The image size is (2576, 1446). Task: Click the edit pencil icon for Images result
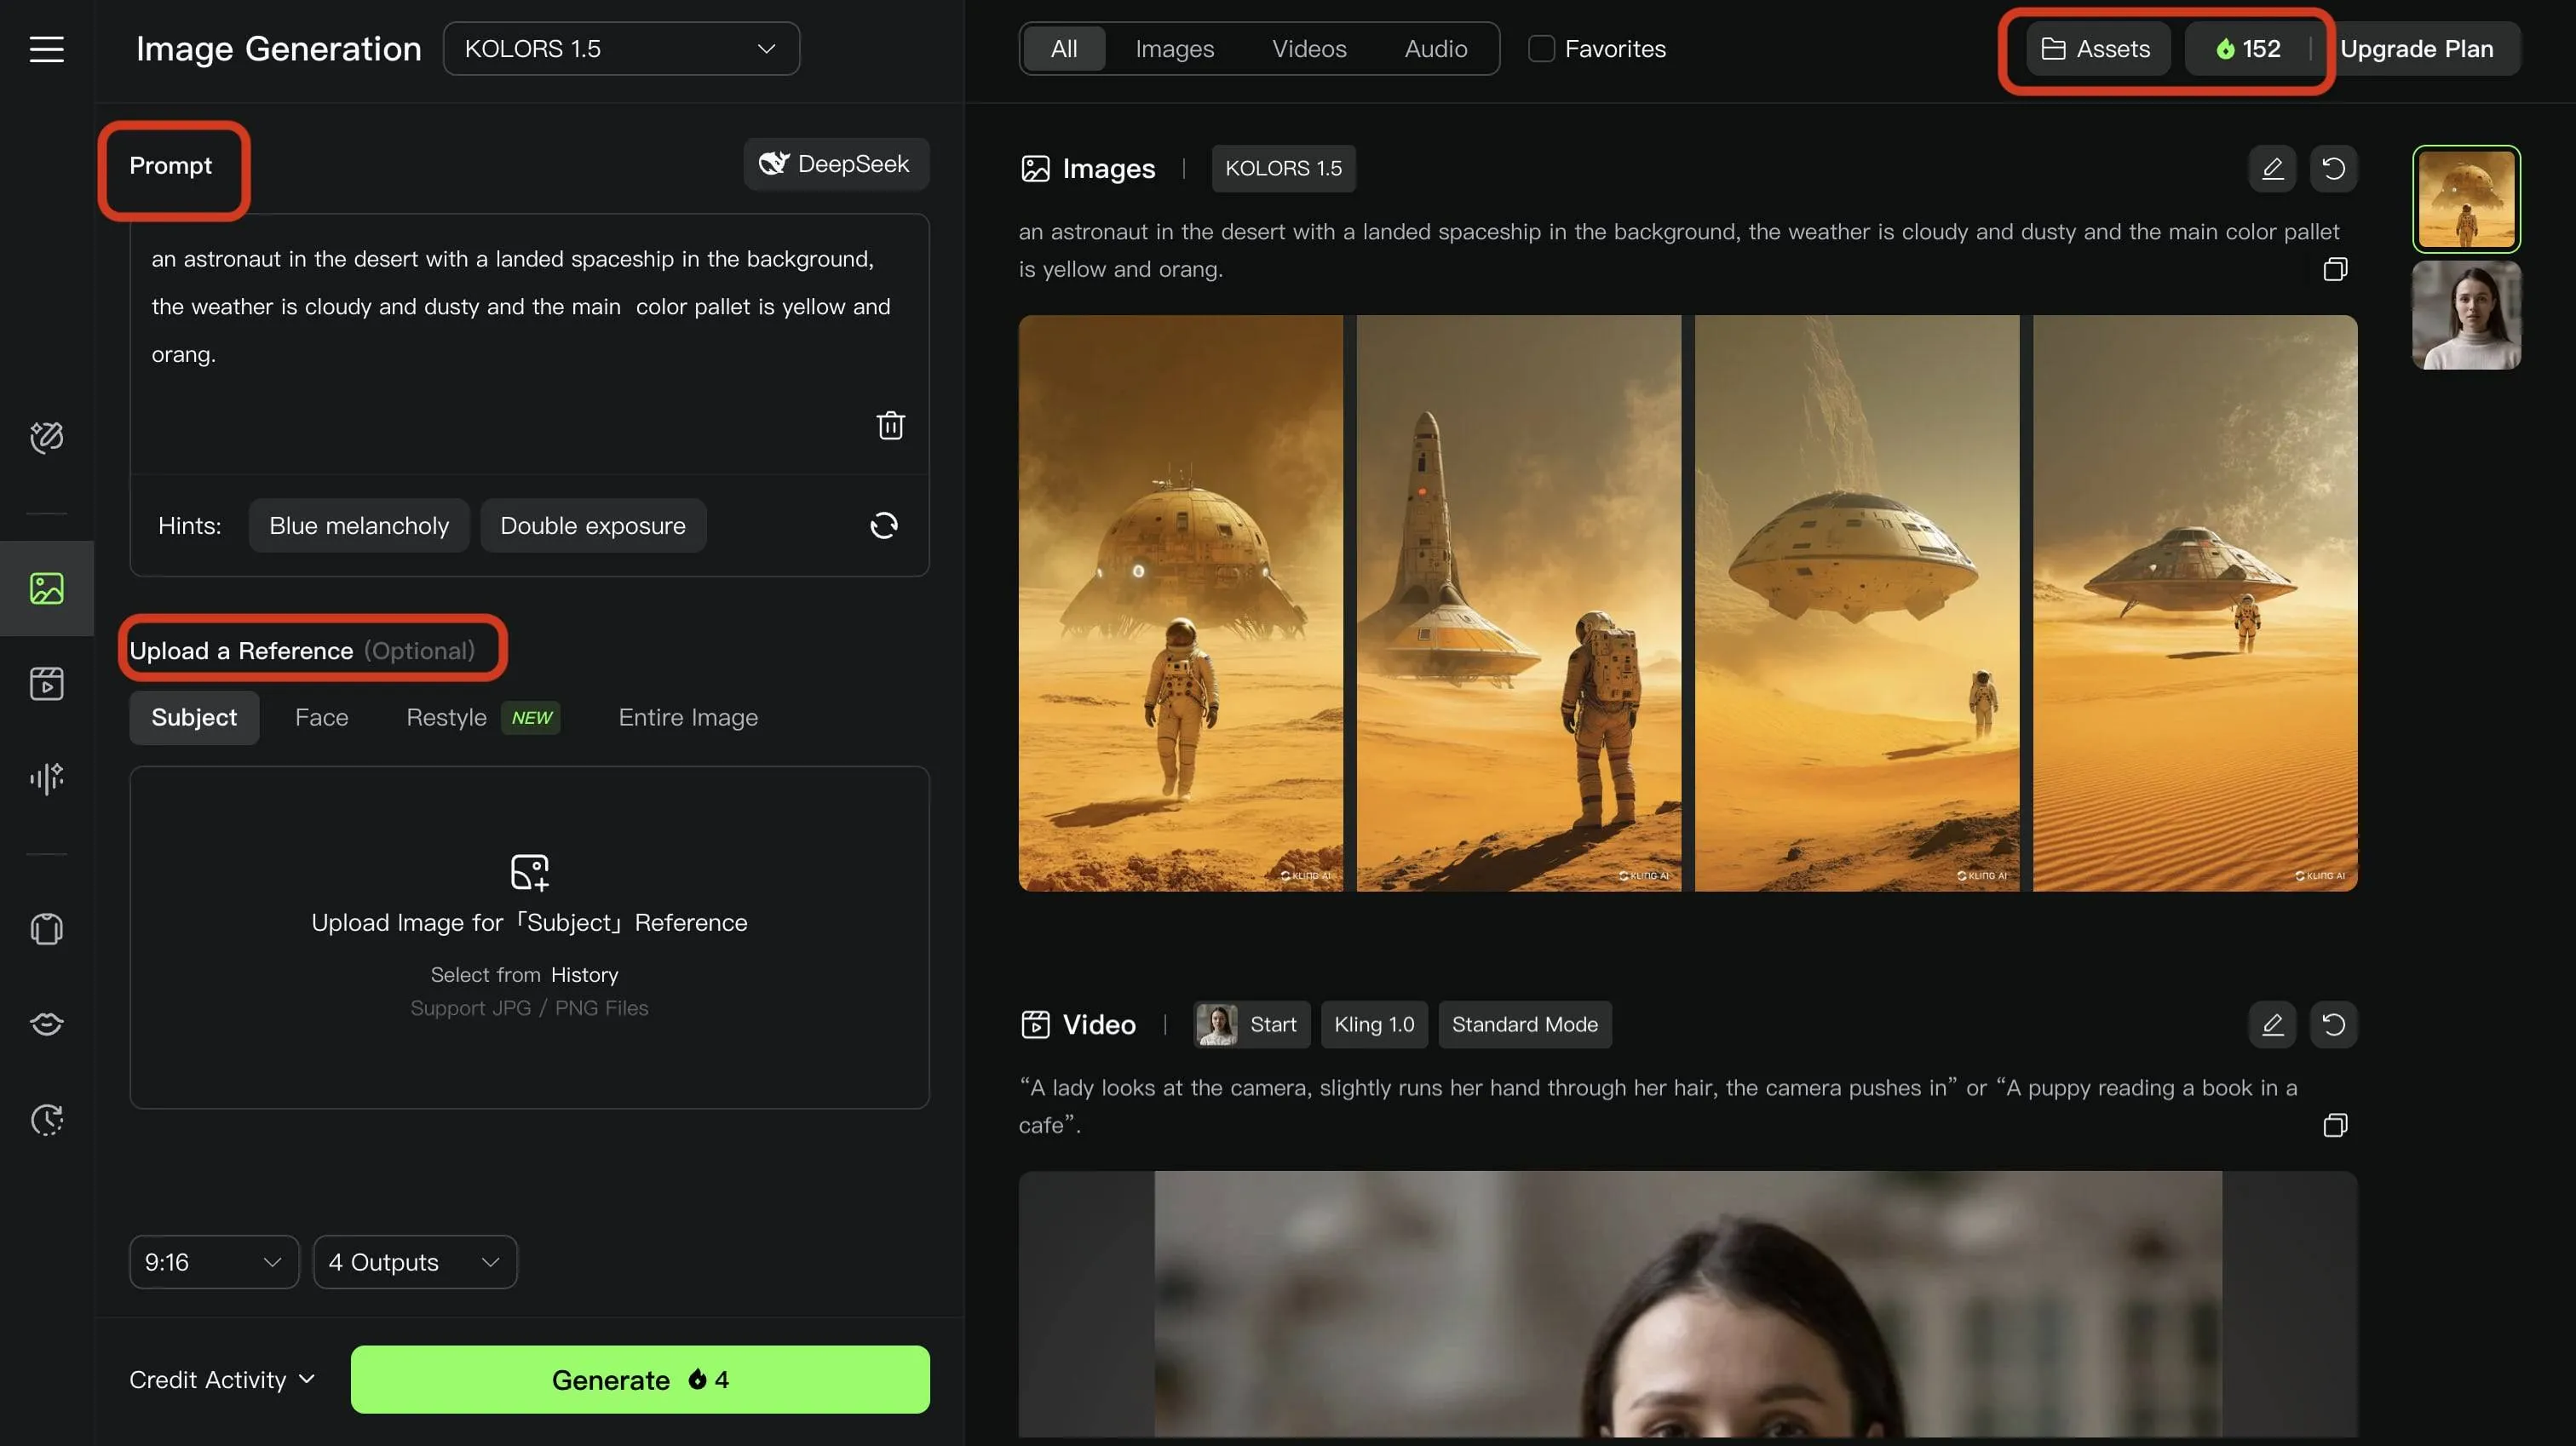[2272, 168]
